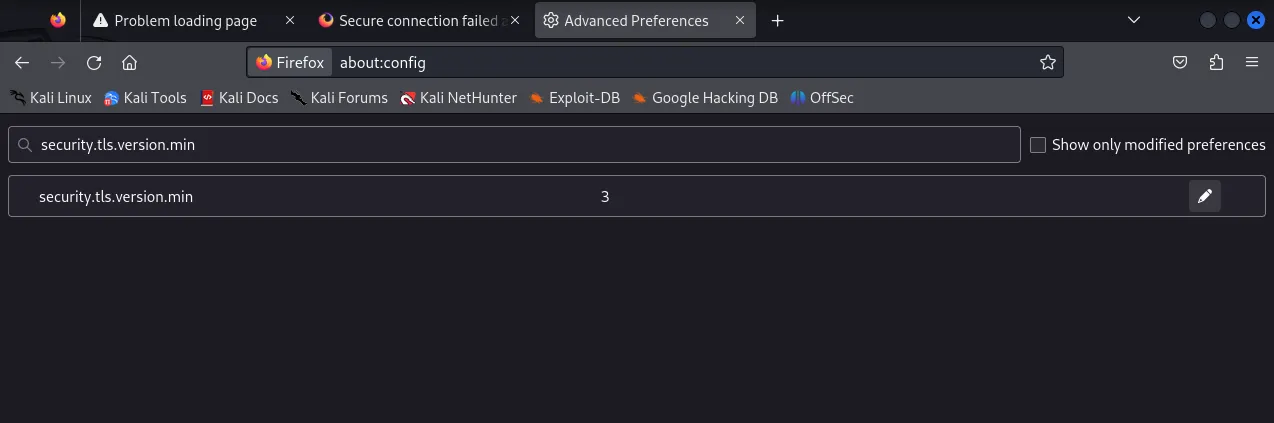Screen dimensions: 1274x423
Task: Go back to the previous page
Action: point(22,62)
